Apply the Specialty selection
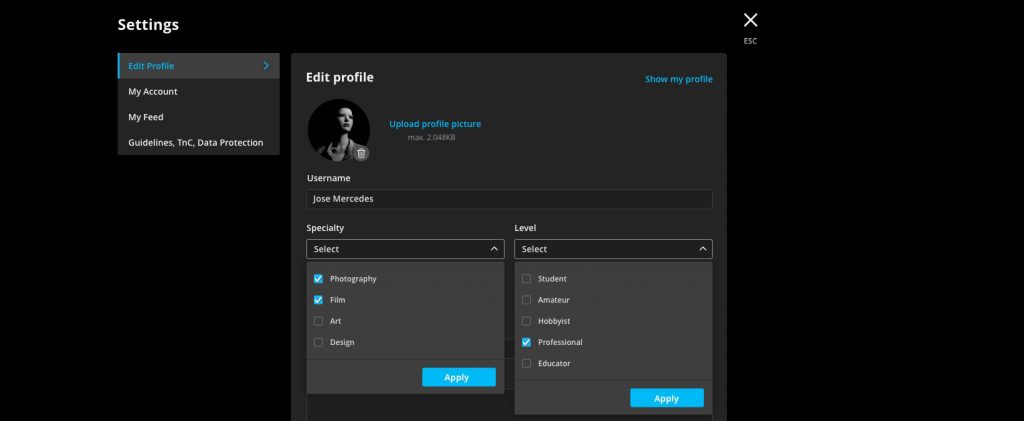This screenshot has height=421, width=1024. tap(458, 377)
